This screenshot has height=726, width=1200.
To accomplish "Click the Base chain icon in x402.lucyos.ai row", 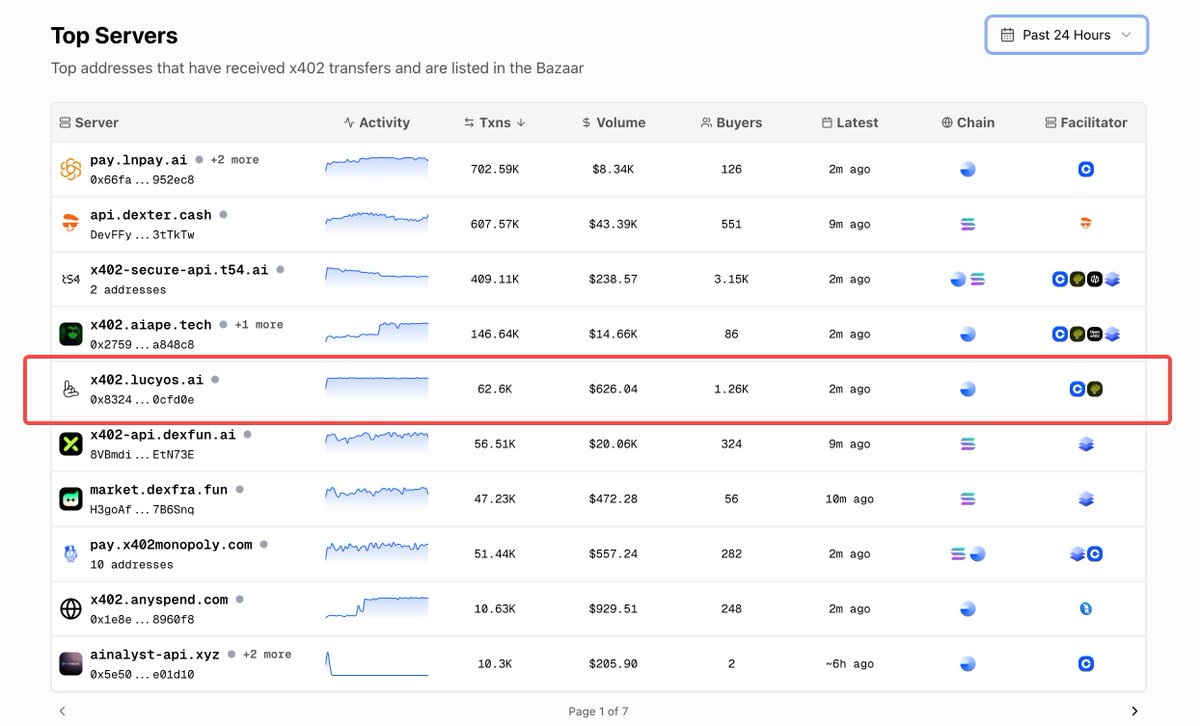I will click(967, 389).
